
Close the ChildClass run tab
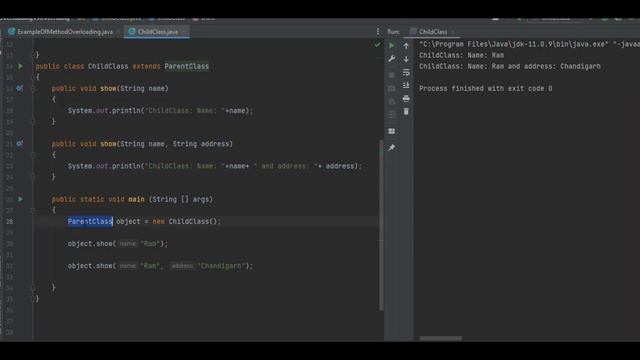453,31
